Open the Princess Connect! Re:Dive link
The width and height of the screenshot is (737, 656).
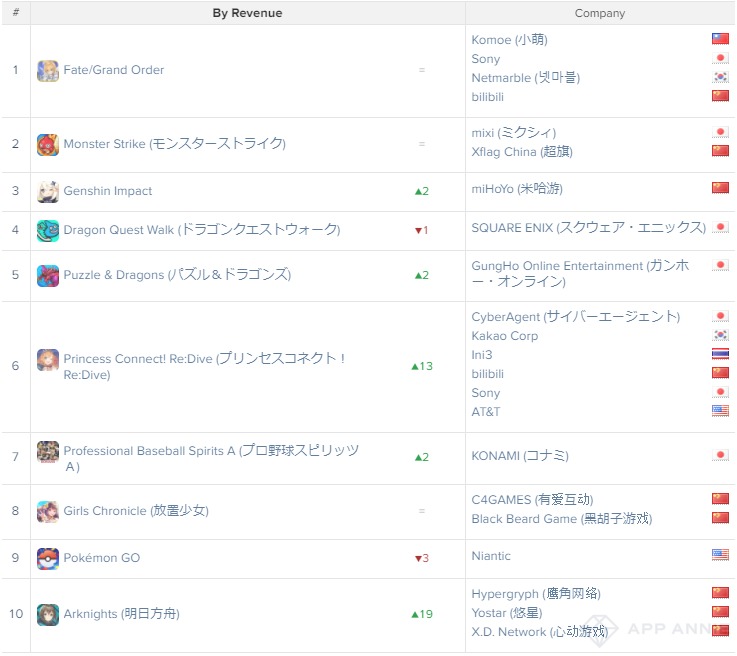coord(204,367)
